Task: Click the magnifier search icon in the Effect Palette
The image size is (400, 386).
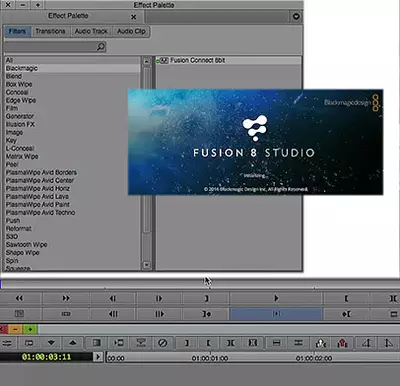Action: click(101, 47)
